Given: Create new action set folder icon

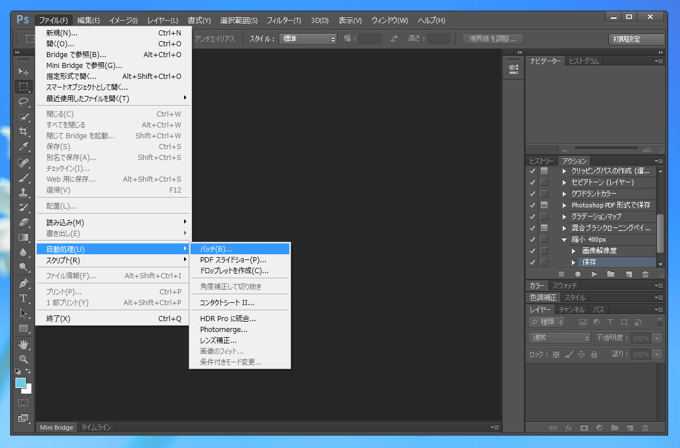Looking at the screenshot, I should (x=611, y=274).
